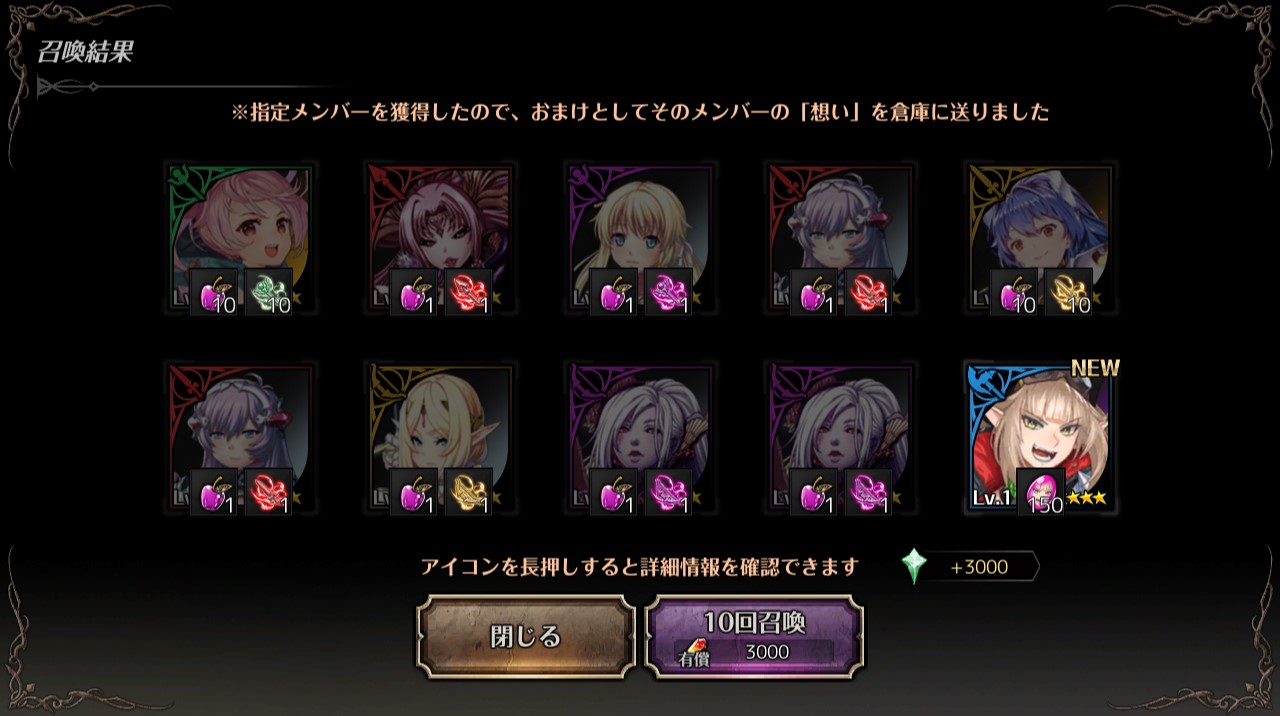Click the pink egg icon labeled 150
This screenshot has height=716, width=1280.
click(x=1041, y=491)
